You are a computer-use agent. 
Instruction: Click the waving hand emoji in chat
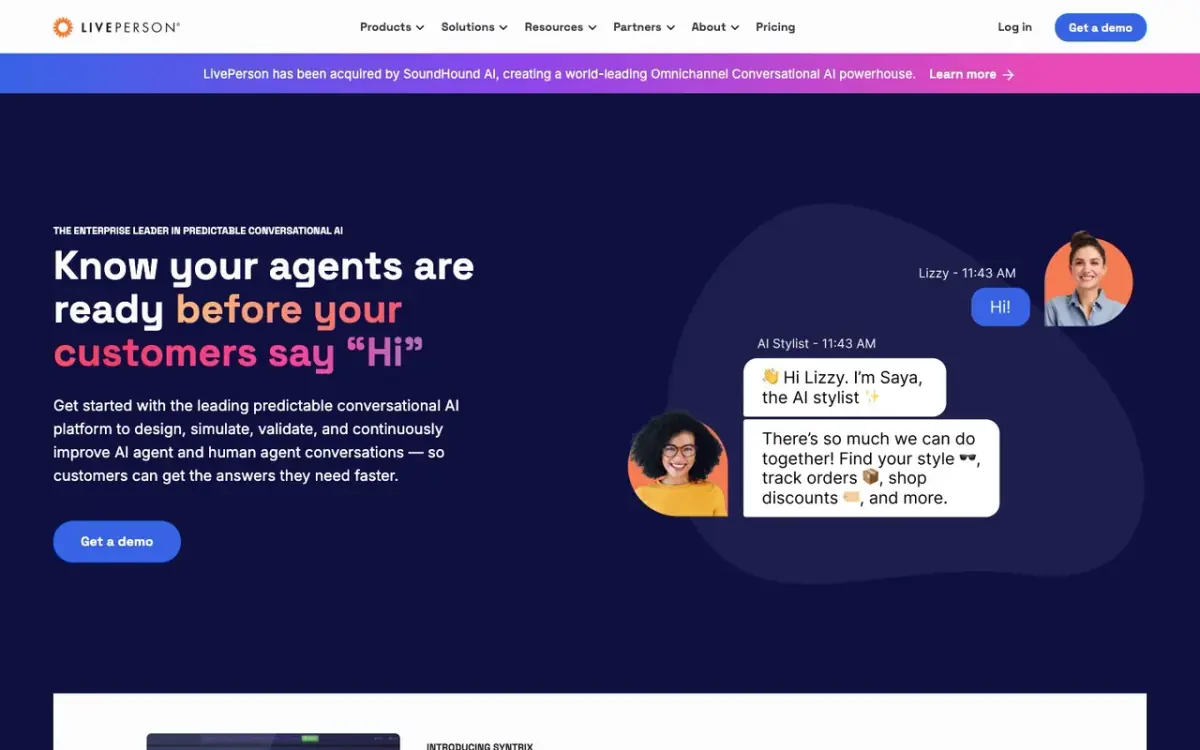[770, 377]
